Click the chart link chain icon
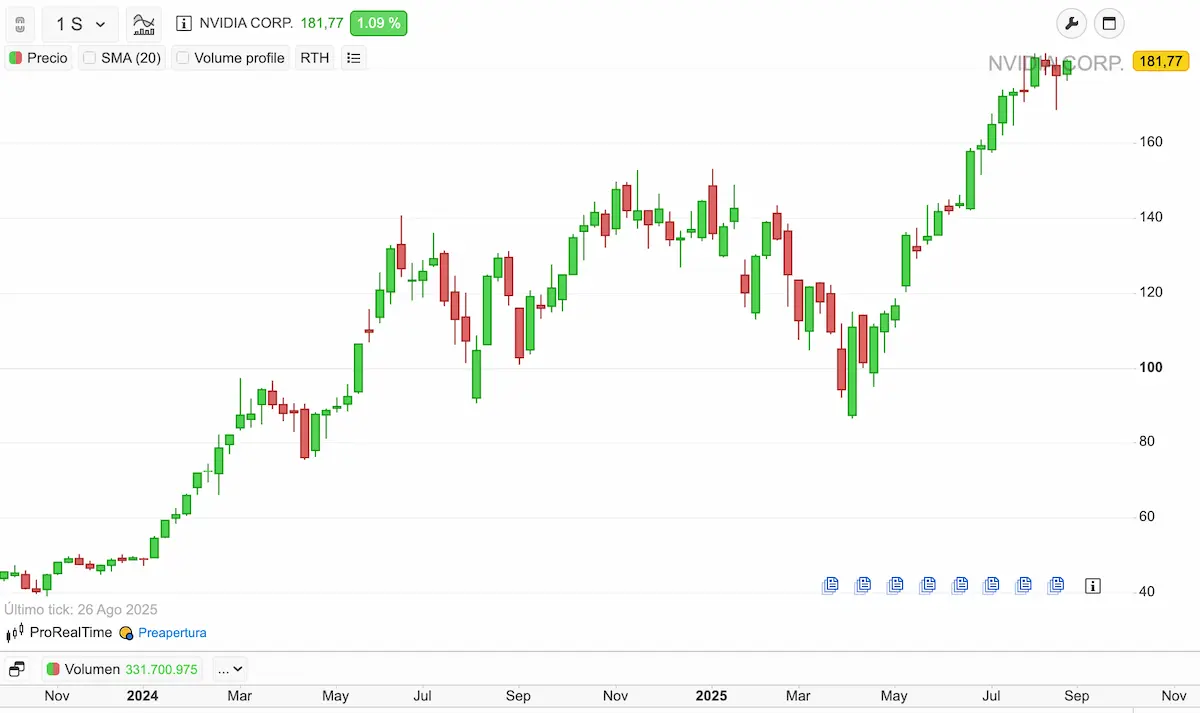The height and width of the screenshot is (713, 1200). click(19, 24)
